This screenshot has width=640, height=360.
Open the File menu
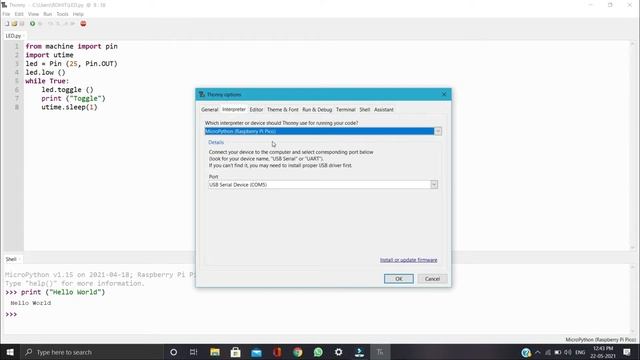coord(6,14)
